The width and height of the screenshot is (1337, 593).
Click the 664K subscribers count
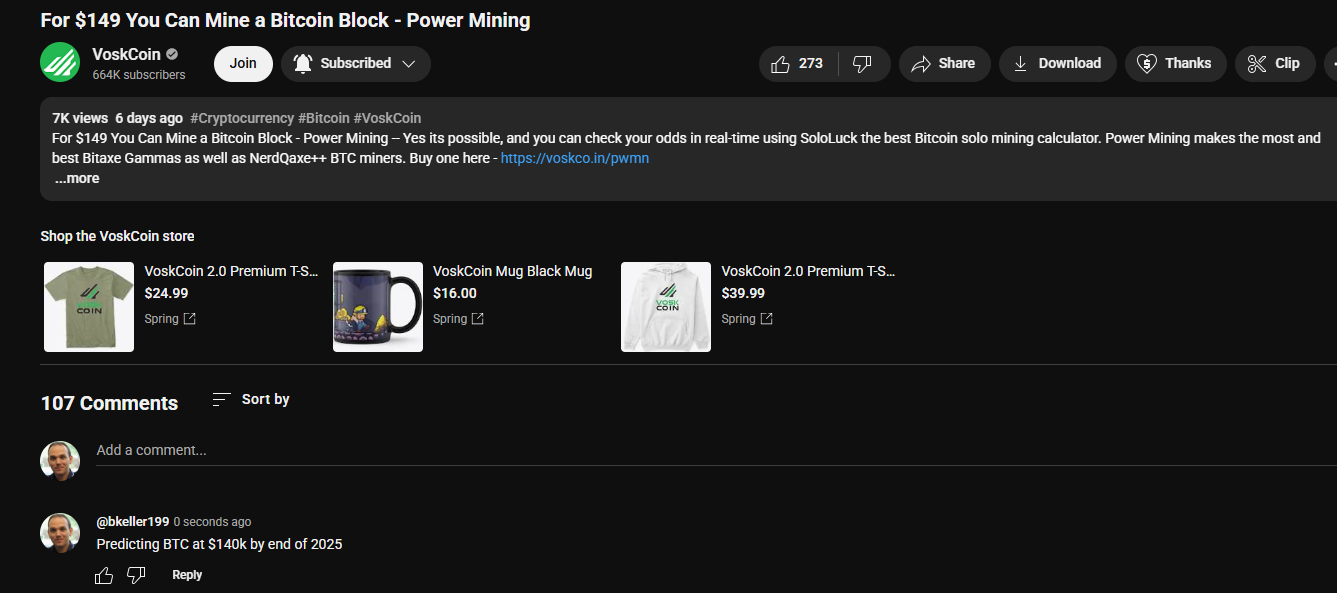click(139, 75)
